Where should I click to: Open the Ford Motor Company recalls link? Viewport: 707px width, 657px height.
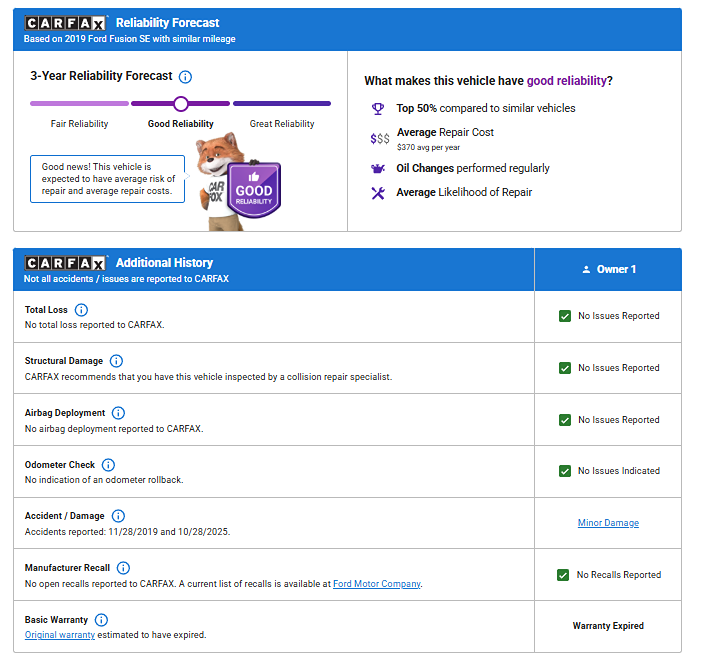pyautogui.click(x=377, y=584)
